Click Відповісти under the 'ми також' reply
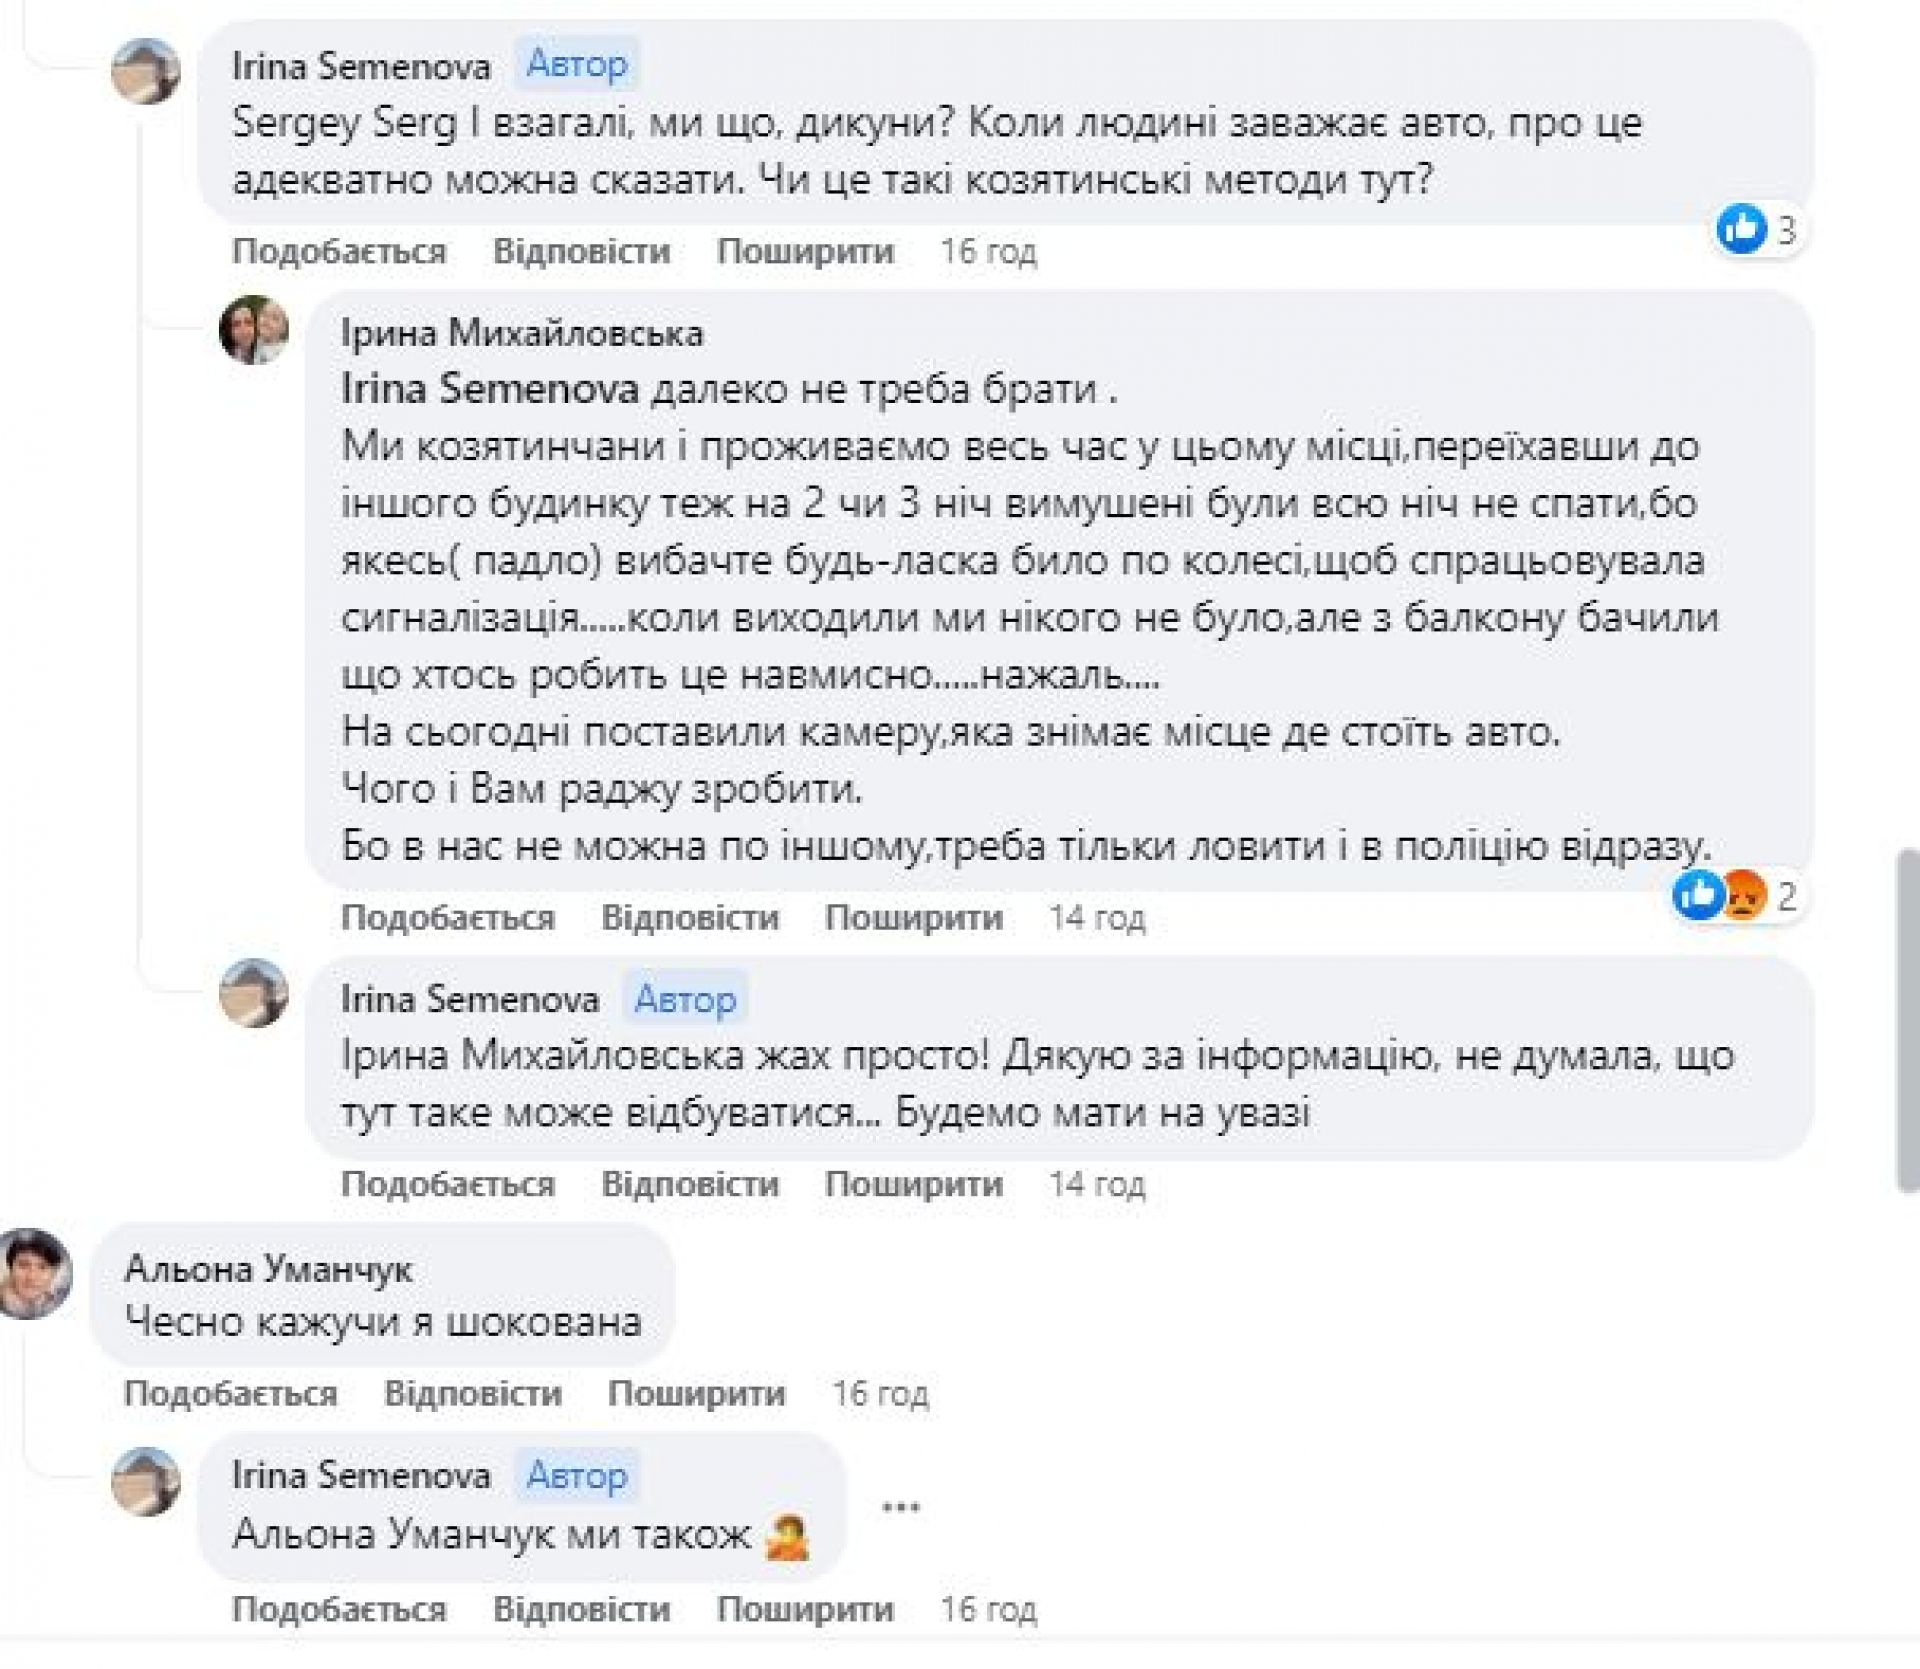This screenshot has height=1669, width=1920. 581,1608
